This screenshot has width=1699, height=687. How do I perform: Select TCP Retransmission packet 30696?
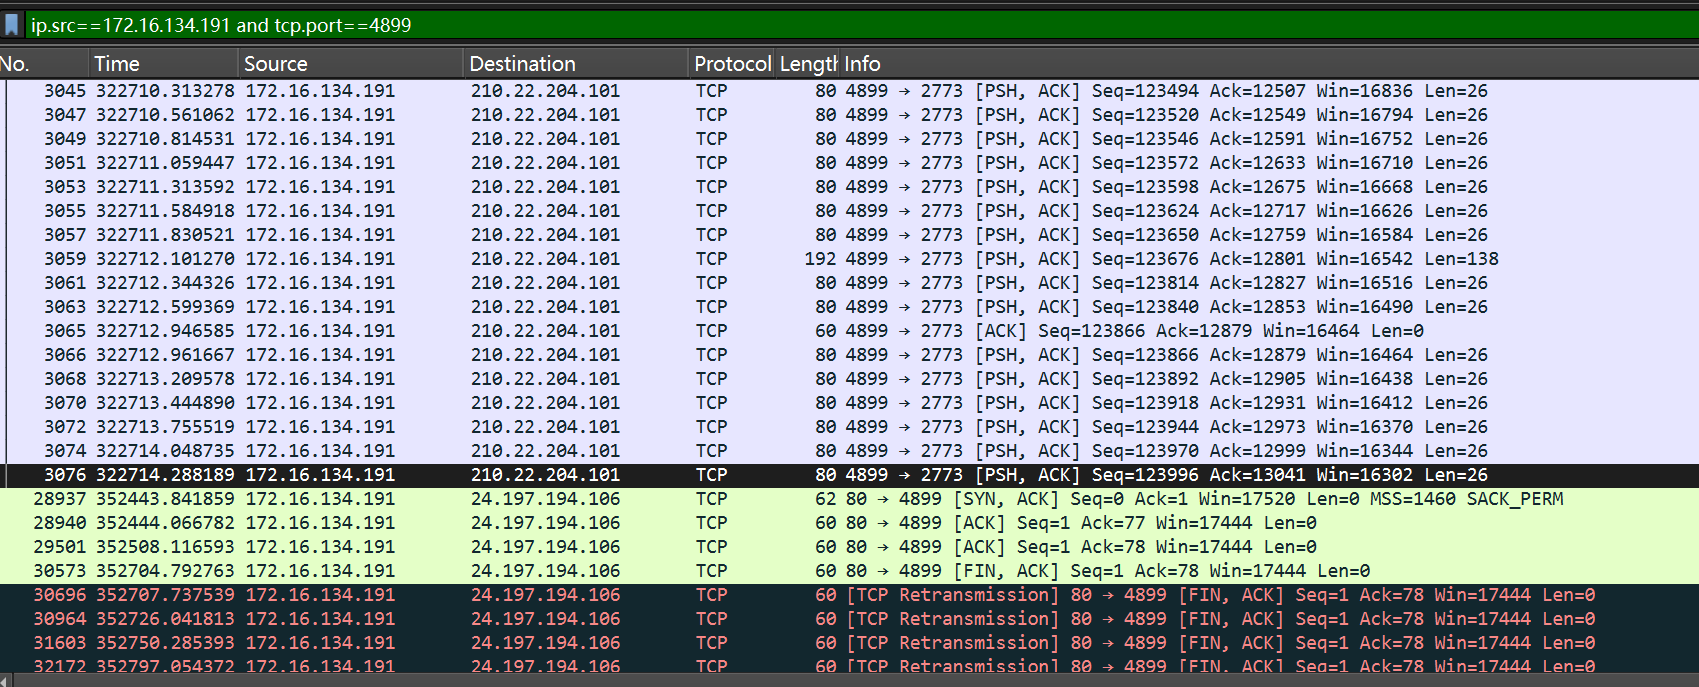(x=849, y=595)
